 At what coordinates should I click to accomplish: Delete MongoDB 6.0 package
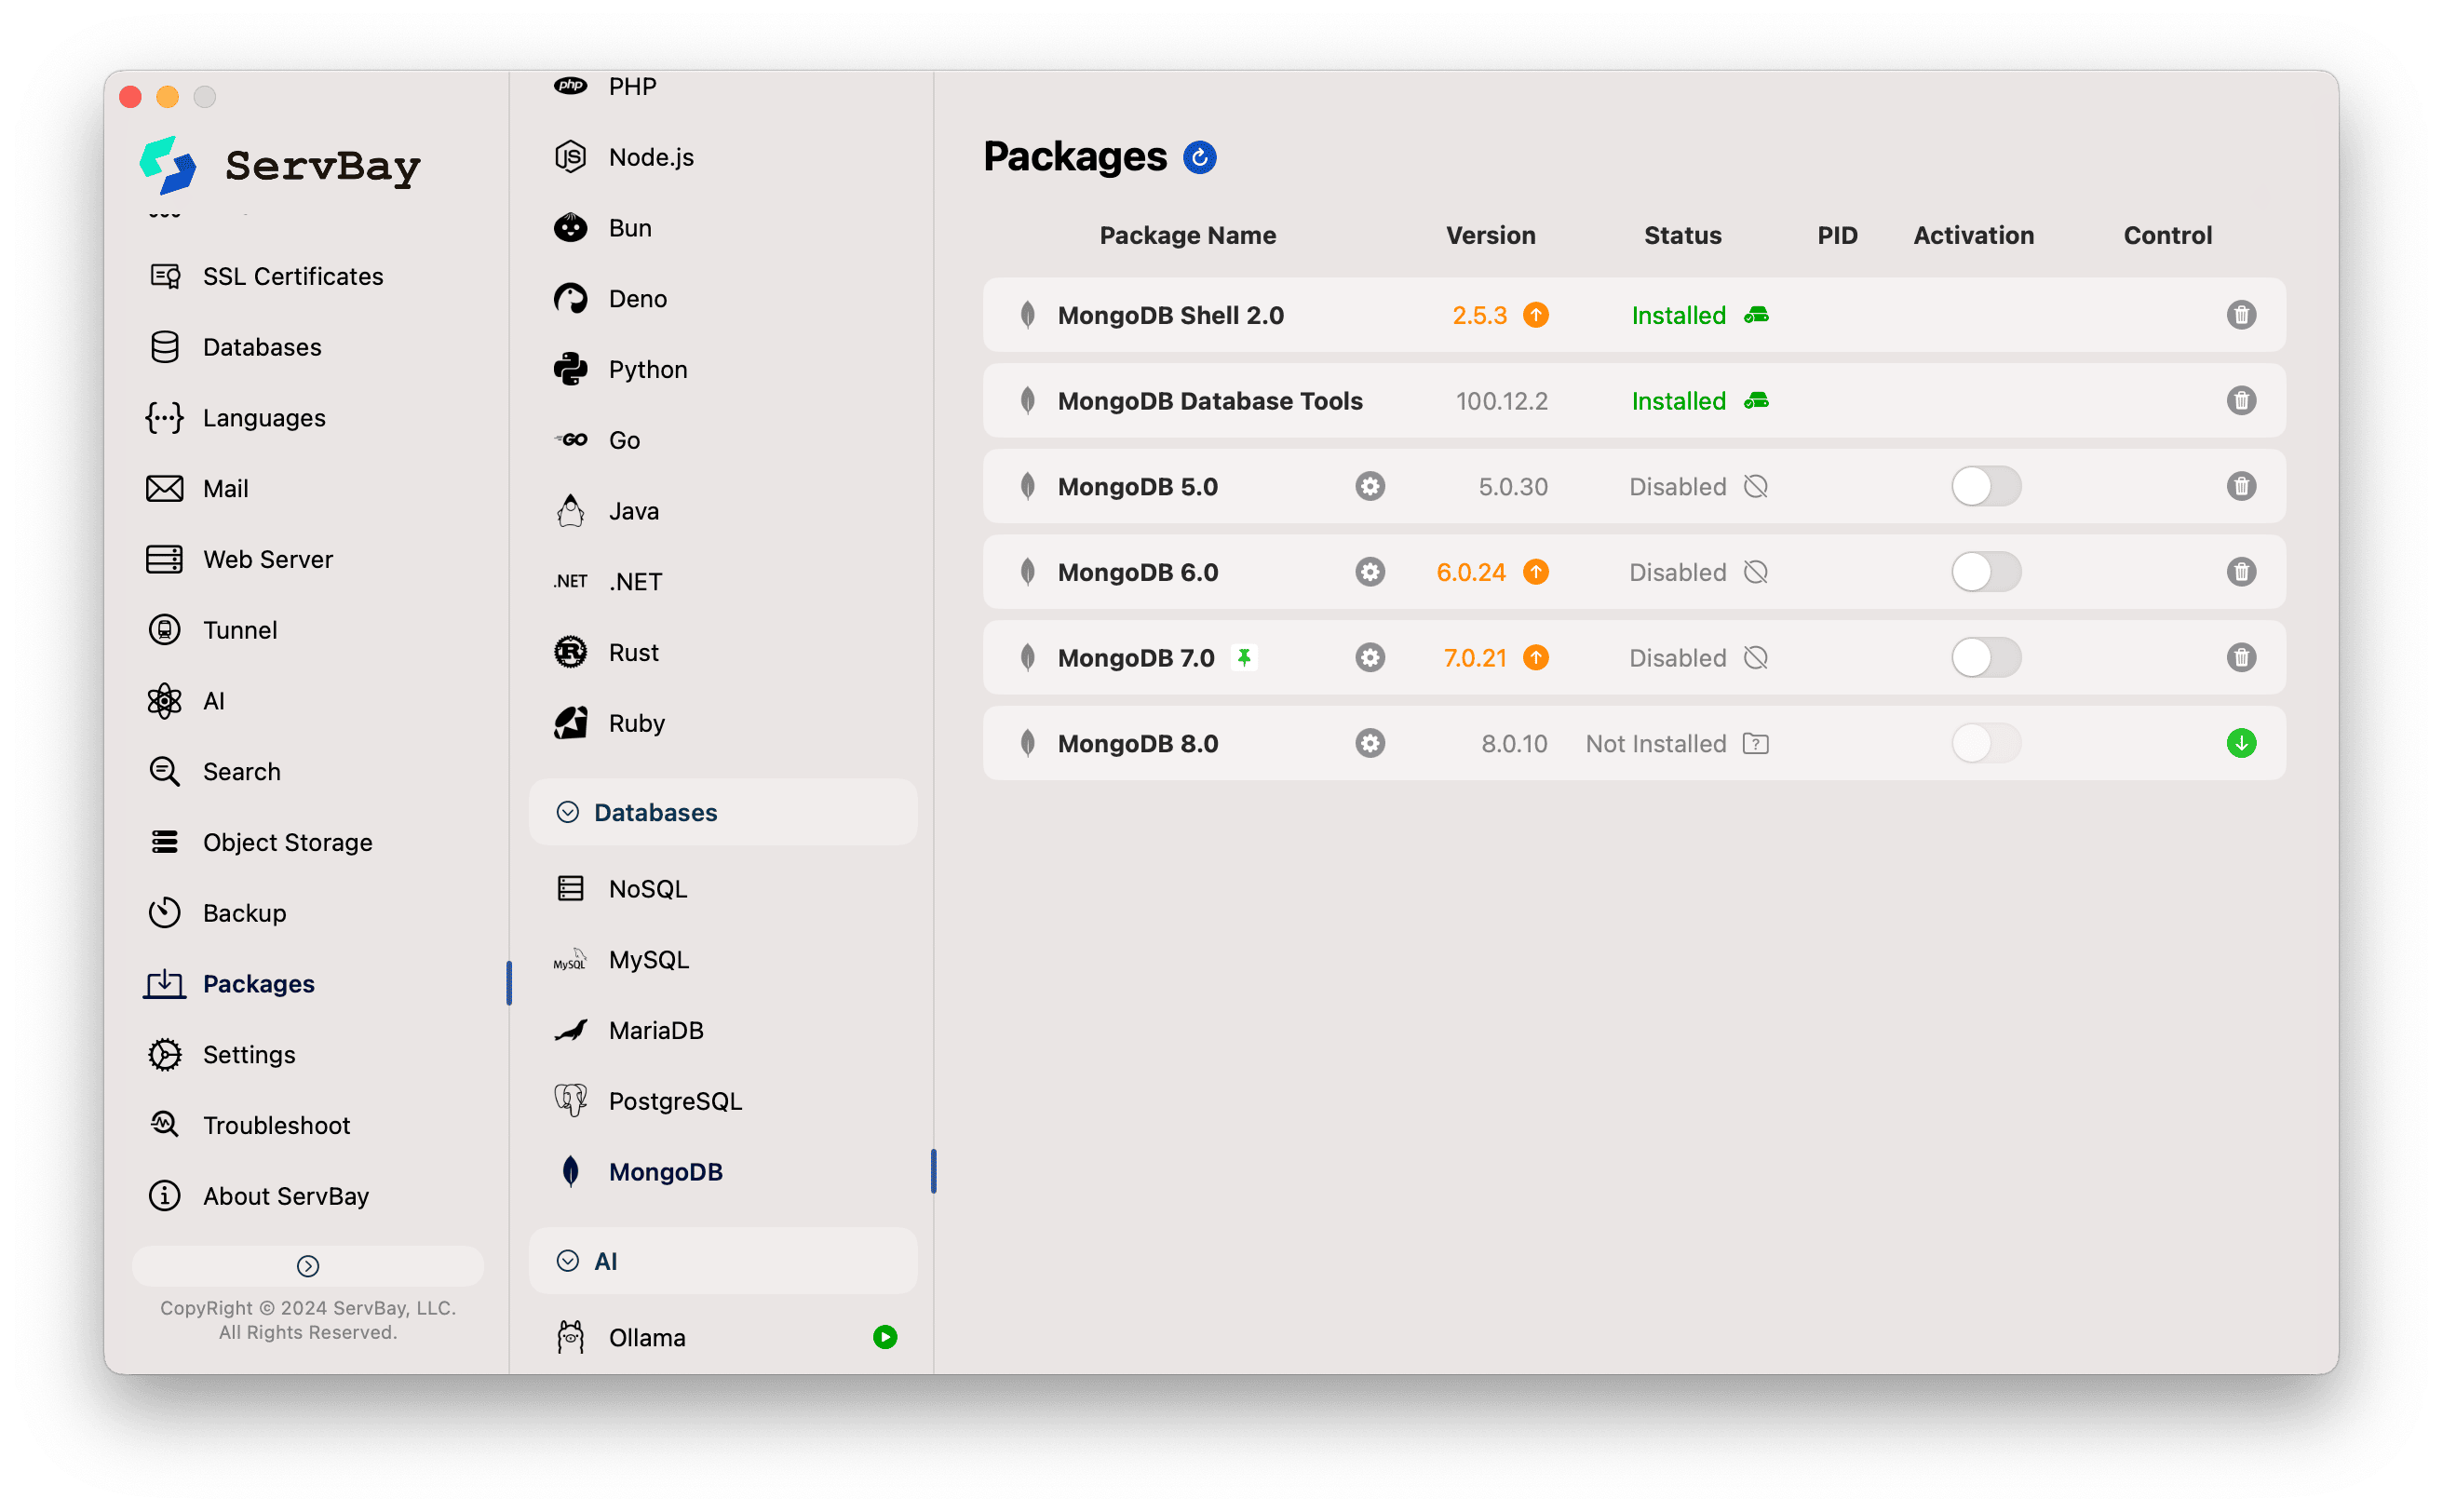point(2241,572)
